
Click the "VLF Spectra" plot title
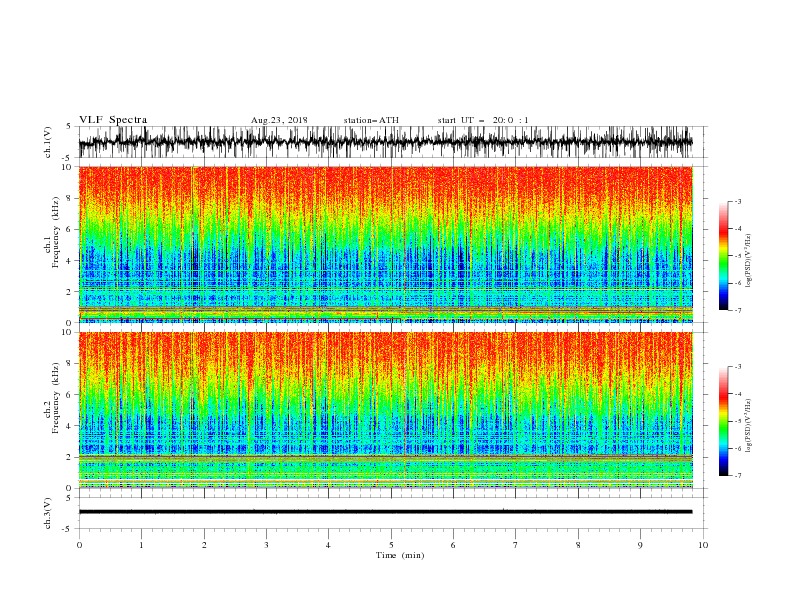(113, 120)
